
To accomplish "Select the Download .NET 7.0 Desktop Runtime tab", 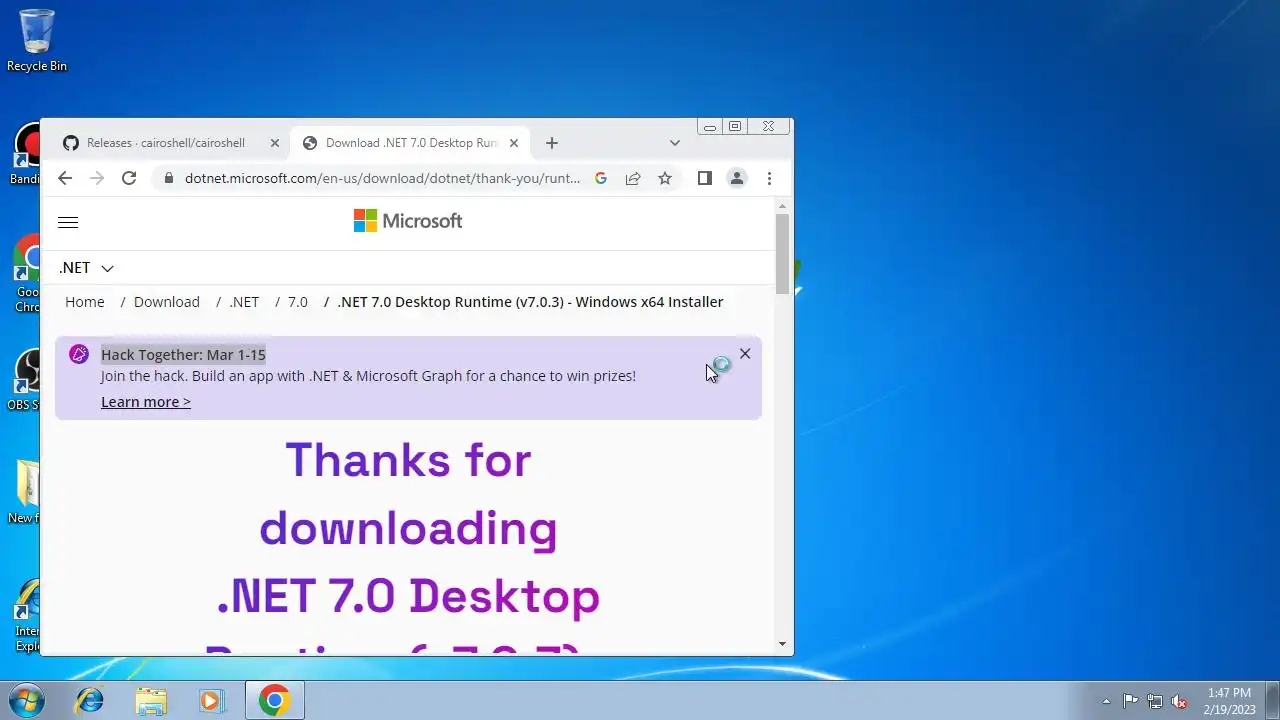I will [x=410, y=143].
